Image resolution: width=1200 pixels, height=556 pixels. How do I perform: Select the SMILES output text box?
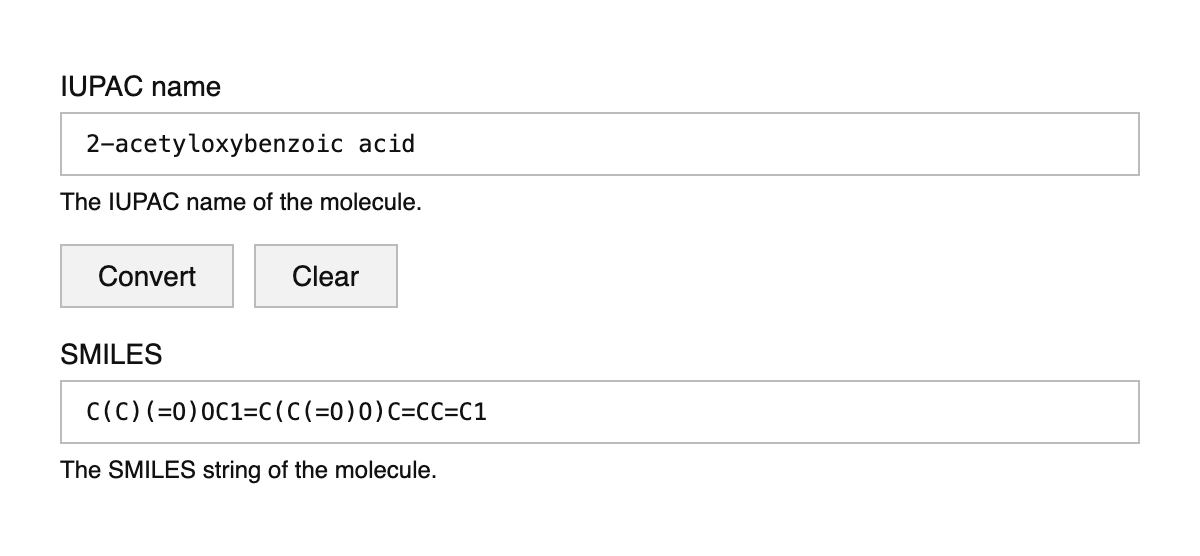point(600,411)
